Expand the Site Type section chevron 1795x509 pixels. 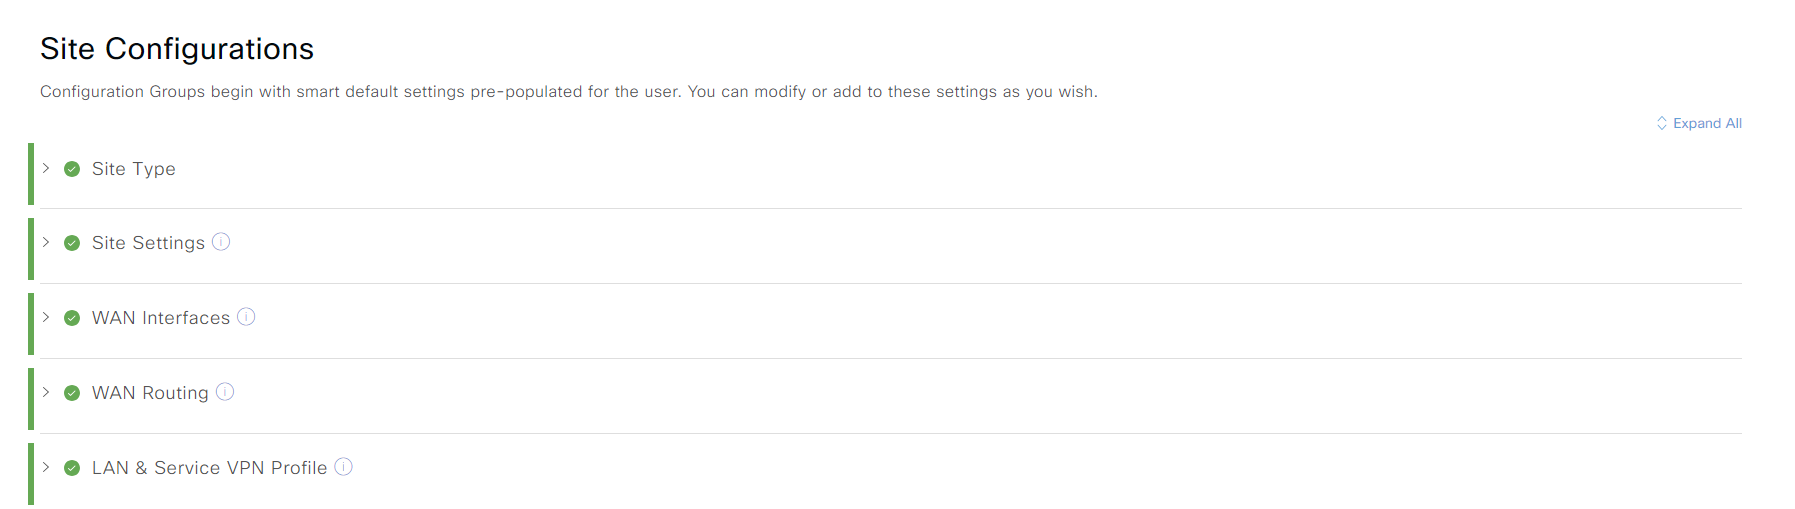pos(46,168)
